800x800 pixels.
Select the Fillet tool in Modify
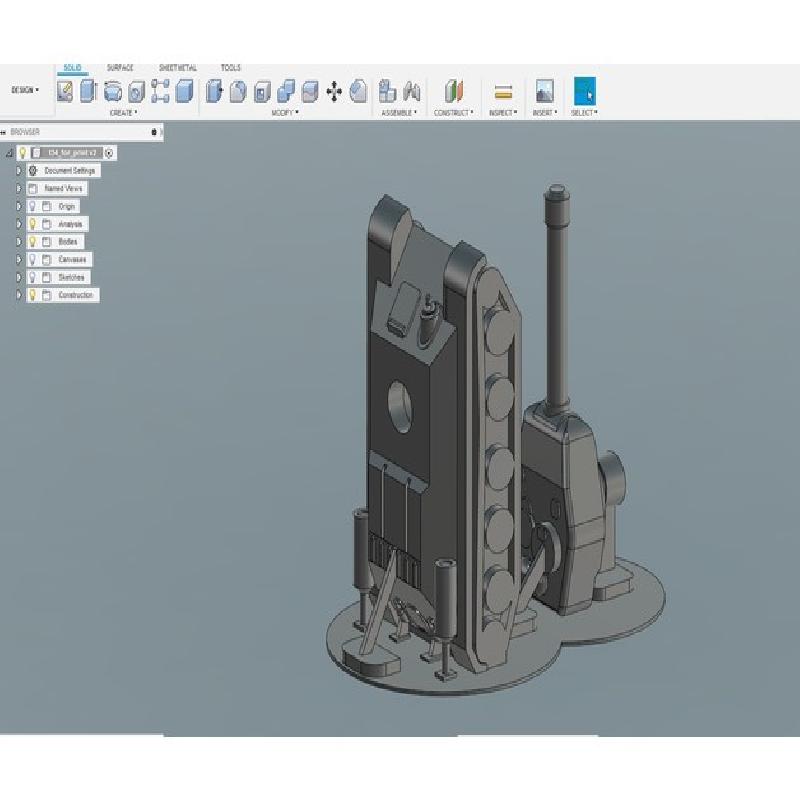(237, 92)
